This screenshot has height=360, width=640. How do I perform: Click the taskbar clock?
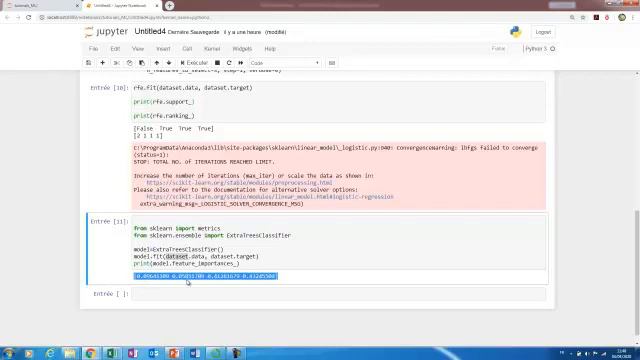pos(622,353)
